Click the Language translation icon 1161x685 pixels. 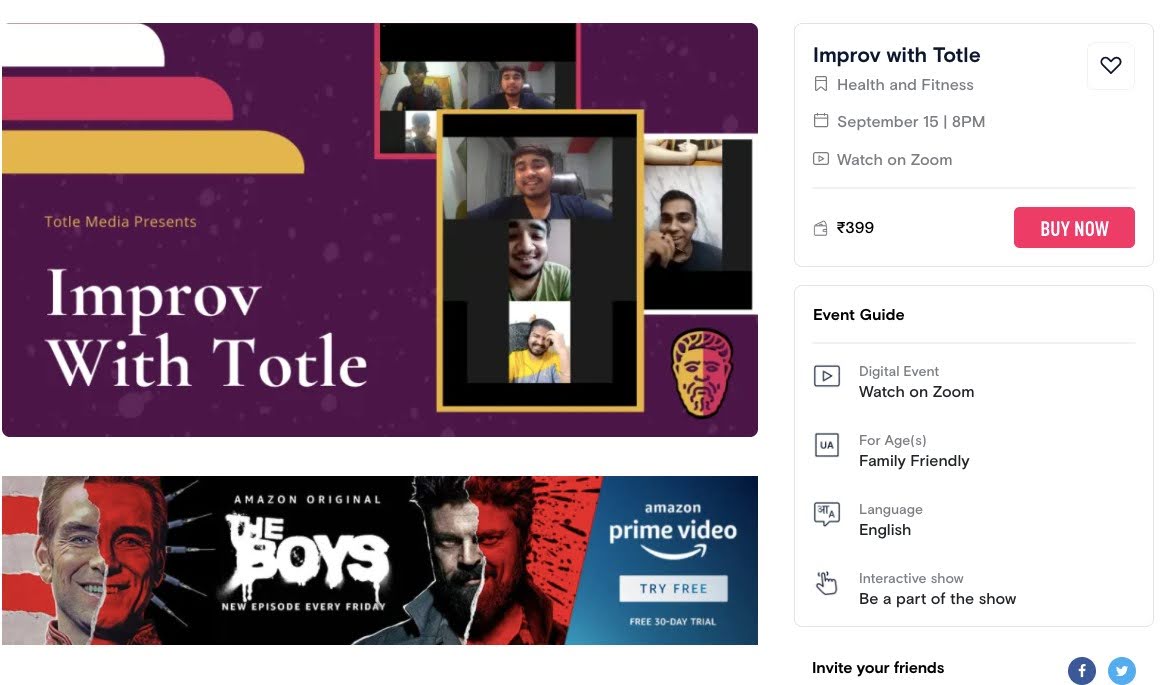(826, 513)
